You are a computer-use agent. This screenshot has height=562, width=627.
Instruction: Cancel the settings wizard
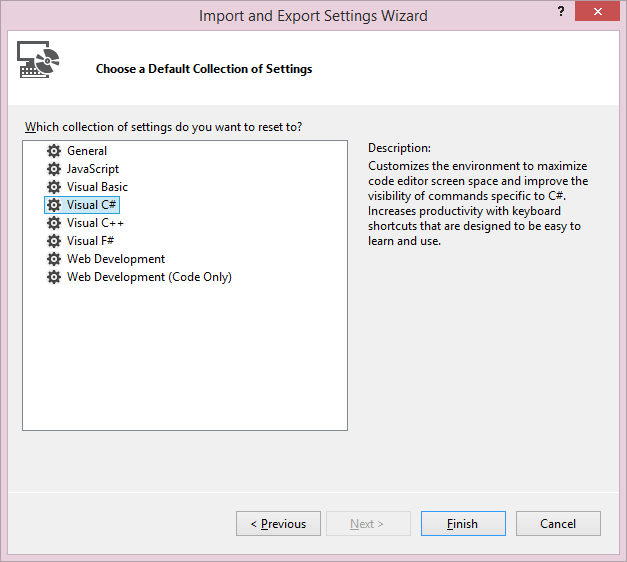558,523
